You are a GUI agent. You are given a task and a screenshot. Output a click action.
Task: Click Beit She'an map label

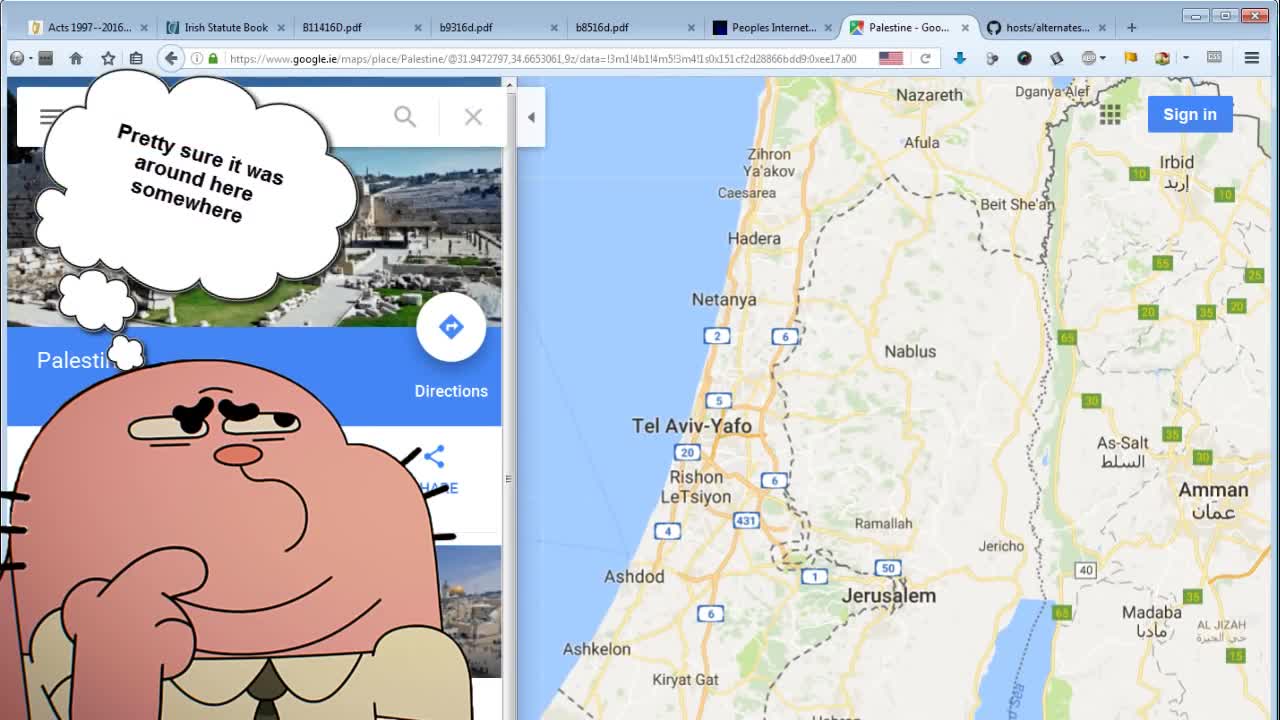1017,204
